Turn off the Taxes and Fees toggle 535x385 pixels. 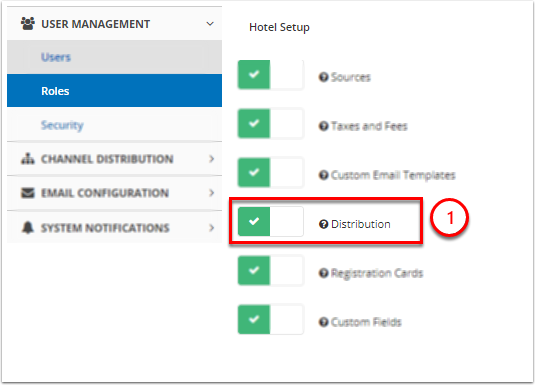tap(271, 123)
